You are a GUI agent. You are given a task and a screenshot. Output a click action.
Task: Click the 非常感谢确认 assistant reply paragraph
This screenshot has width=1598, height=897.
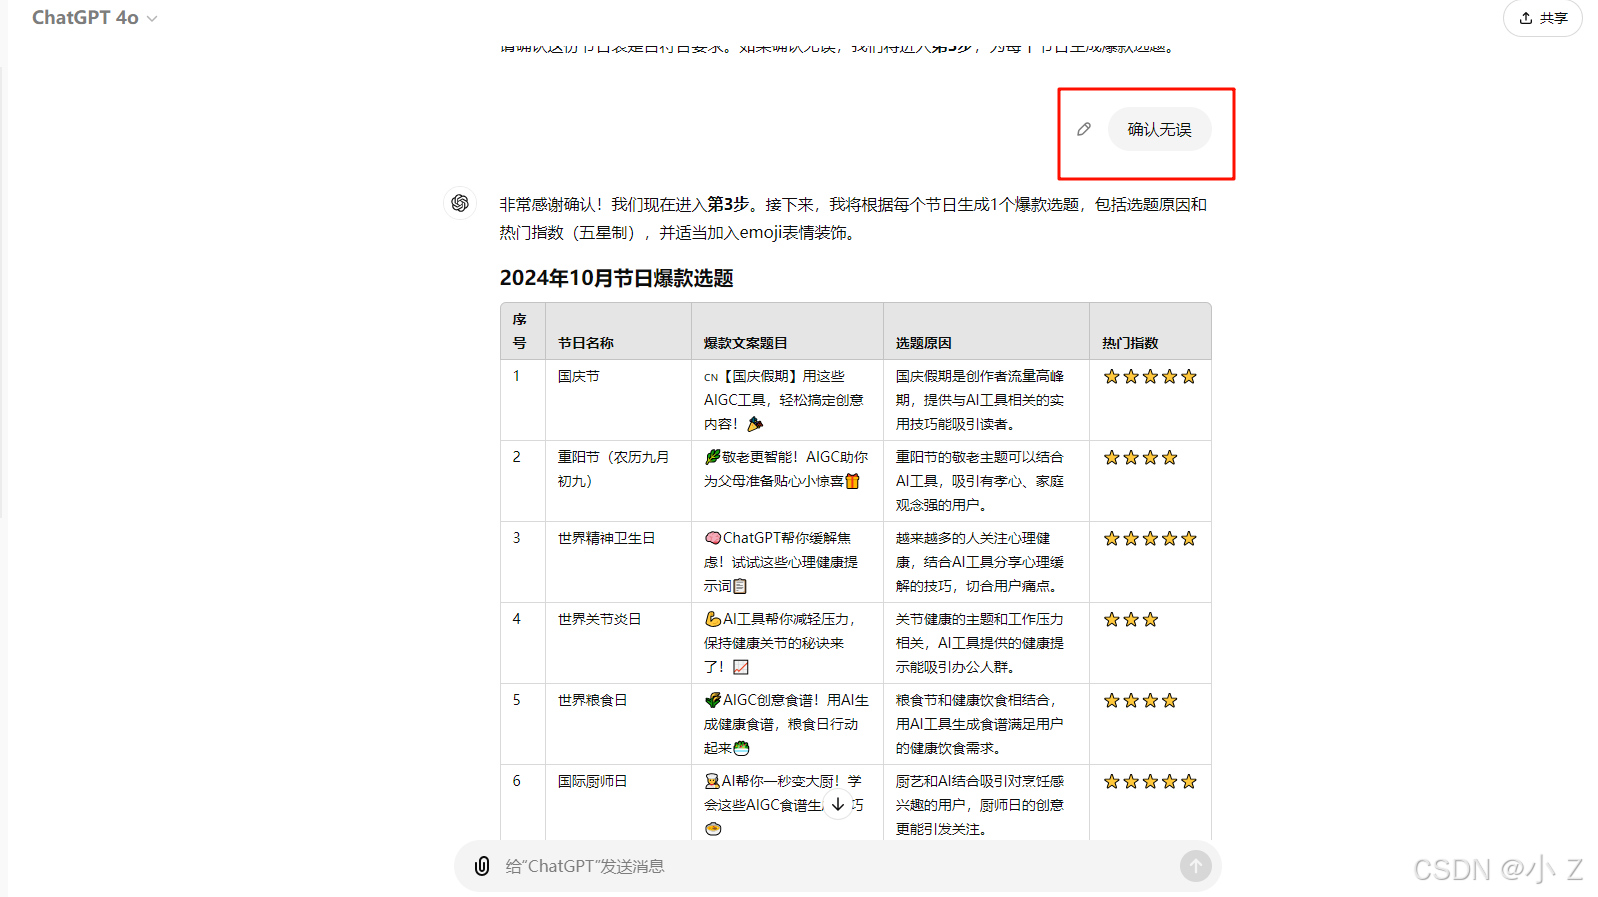854,218
